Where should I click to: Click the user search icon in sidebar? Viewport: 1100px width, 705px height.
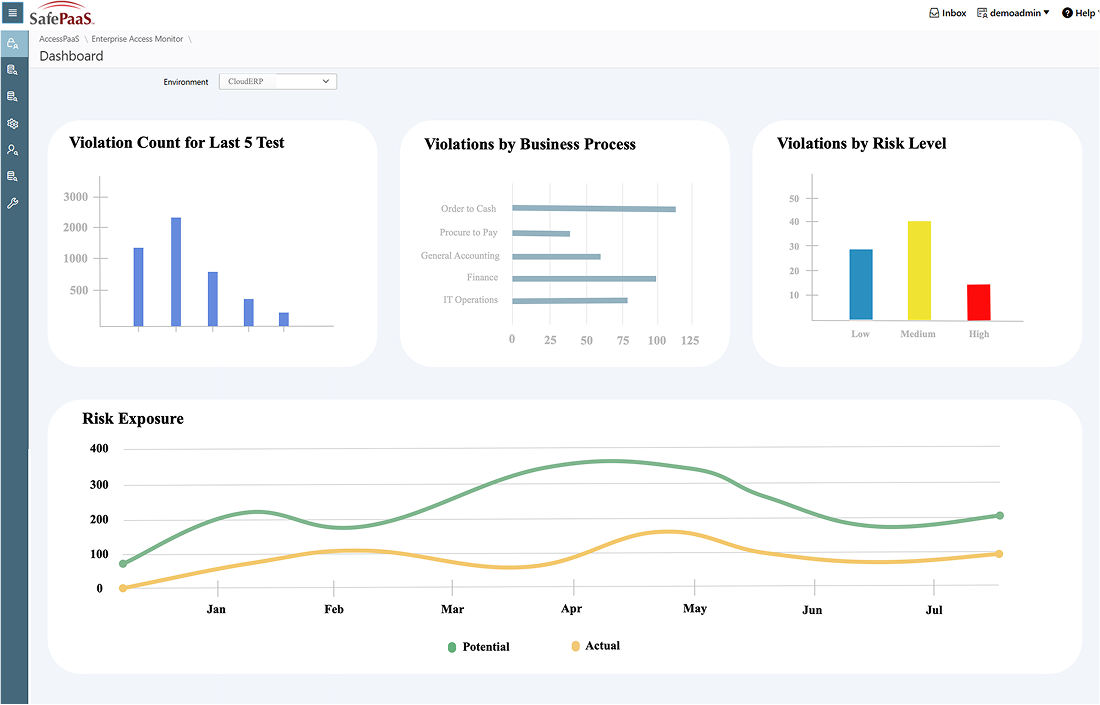click(13, 150)
